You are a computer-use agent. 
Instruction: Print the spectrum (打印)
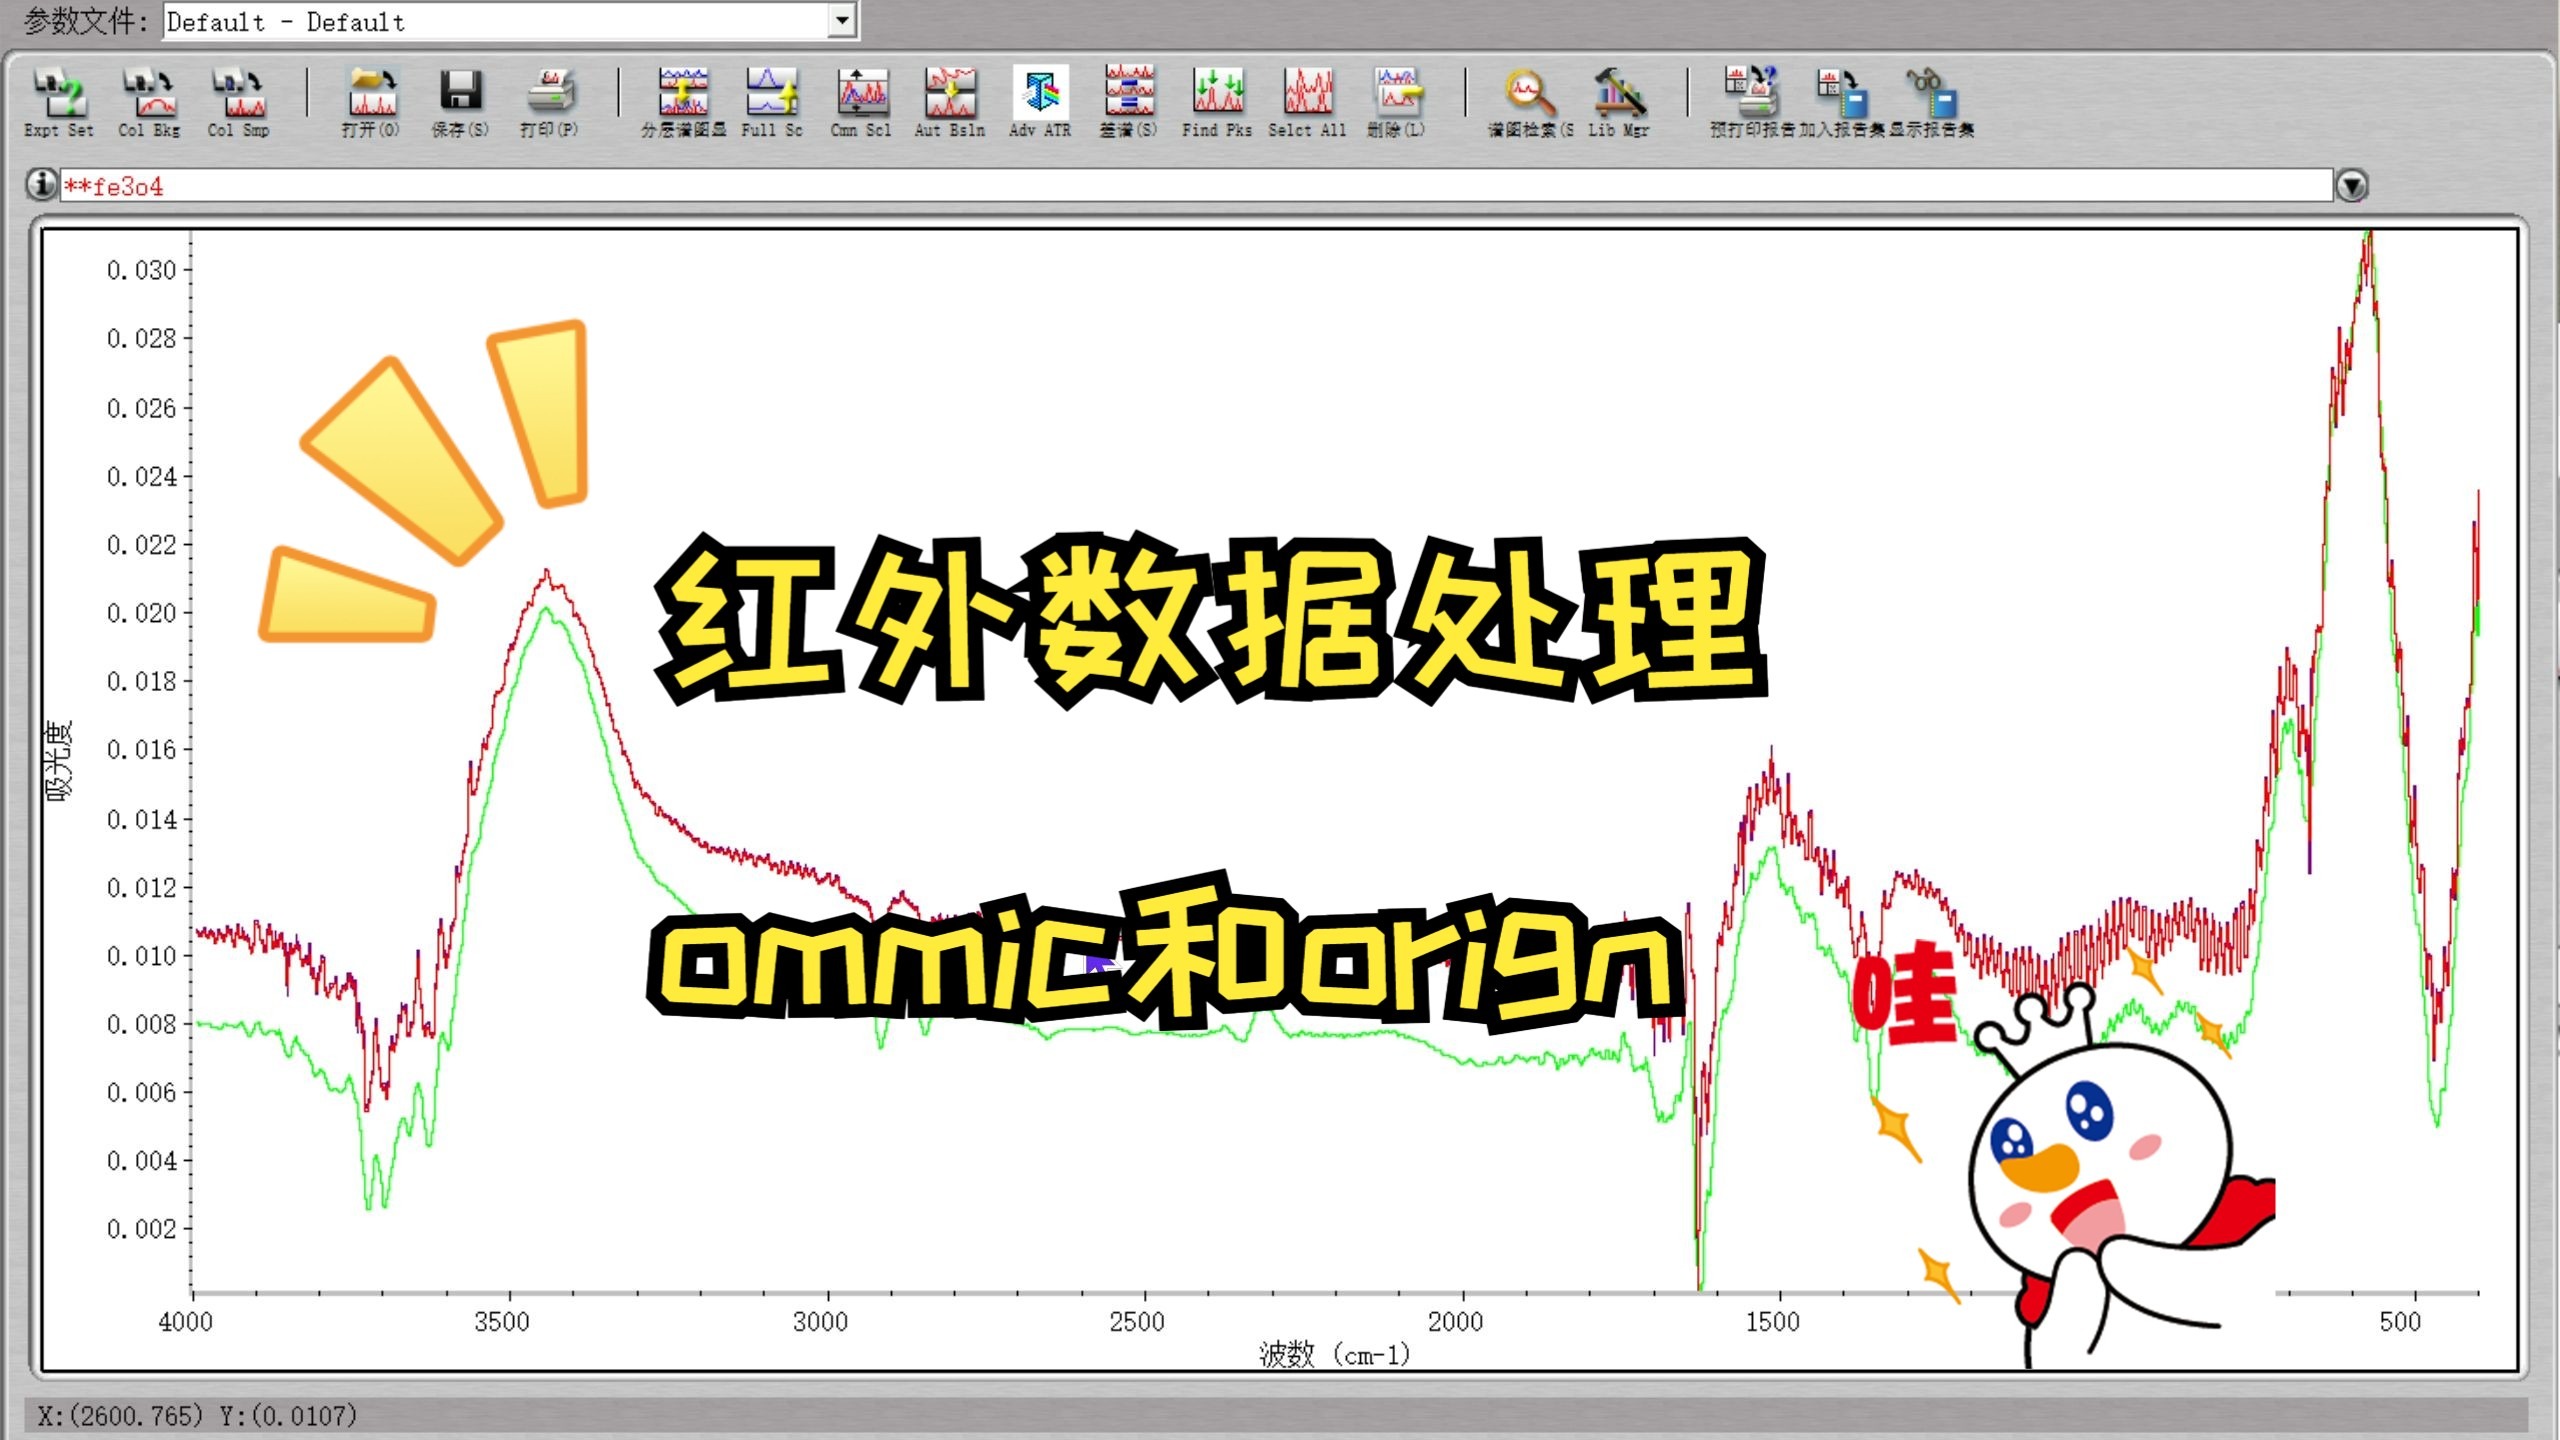(549, 101)
